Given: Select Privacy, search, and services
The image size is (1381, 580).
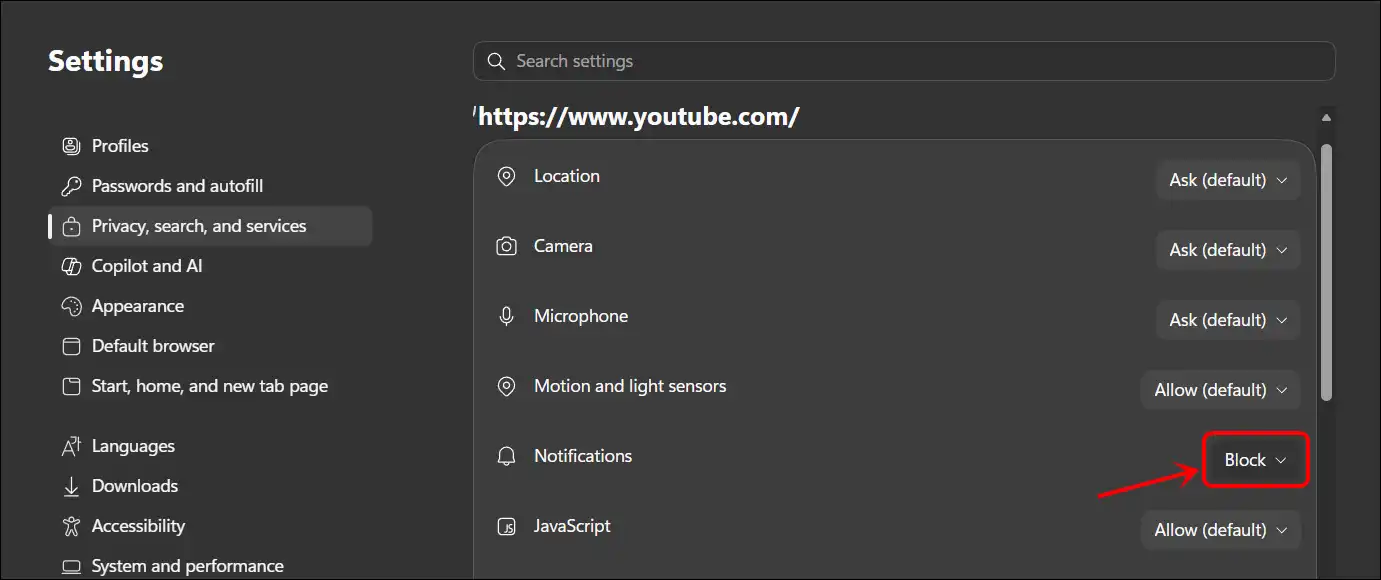Looking at the screenshot, I should [x=210, y=226].
